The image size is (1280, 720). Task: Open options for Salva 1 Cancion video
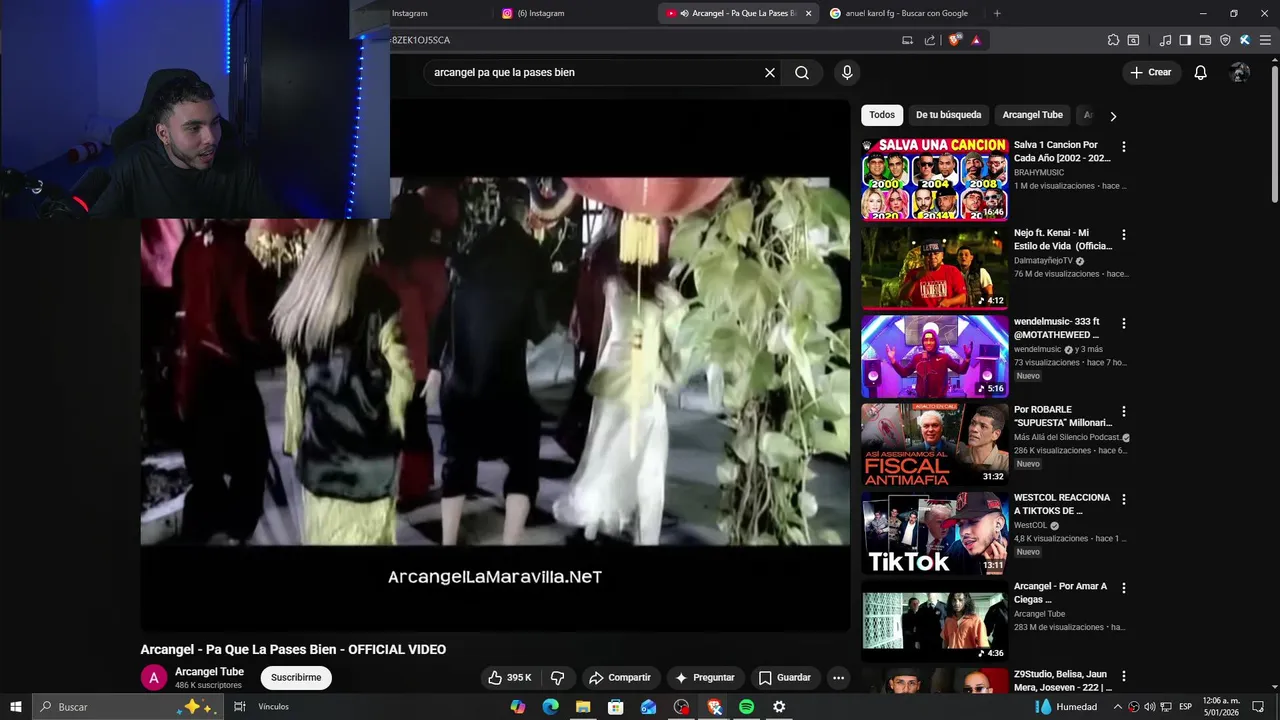pyautogui.click(x=1123, y=146)
